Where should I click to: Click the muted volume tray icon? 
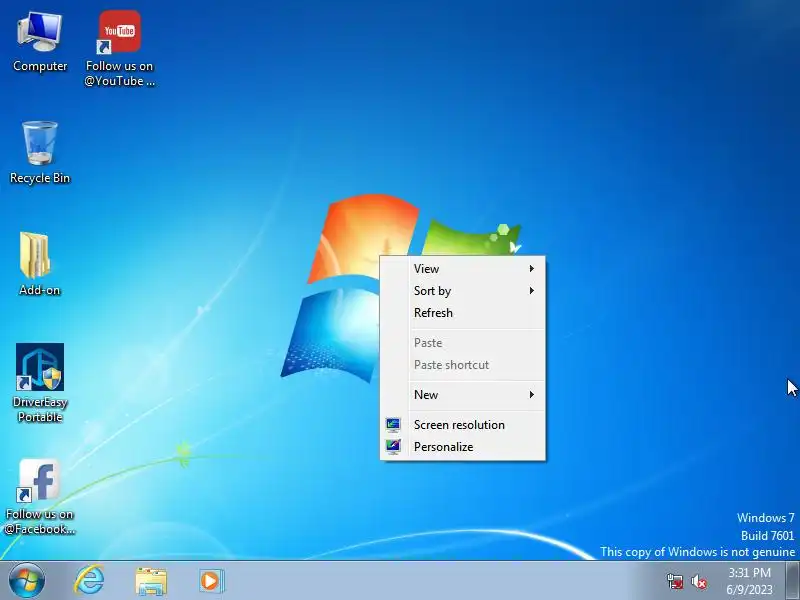click(x=699, y=581)
